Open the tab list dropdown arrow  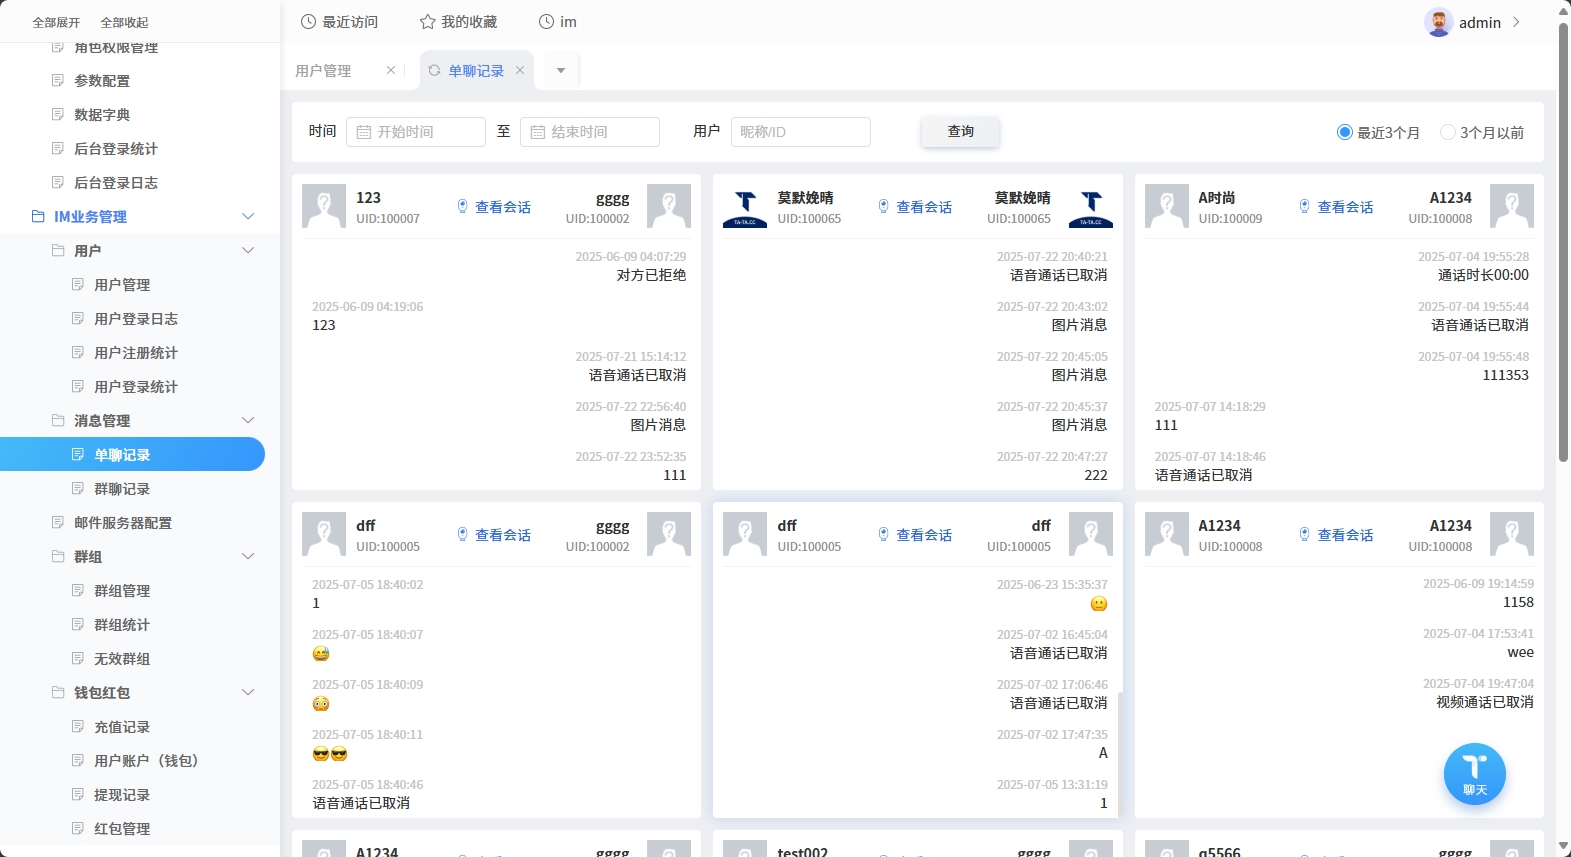click(561, 70)
